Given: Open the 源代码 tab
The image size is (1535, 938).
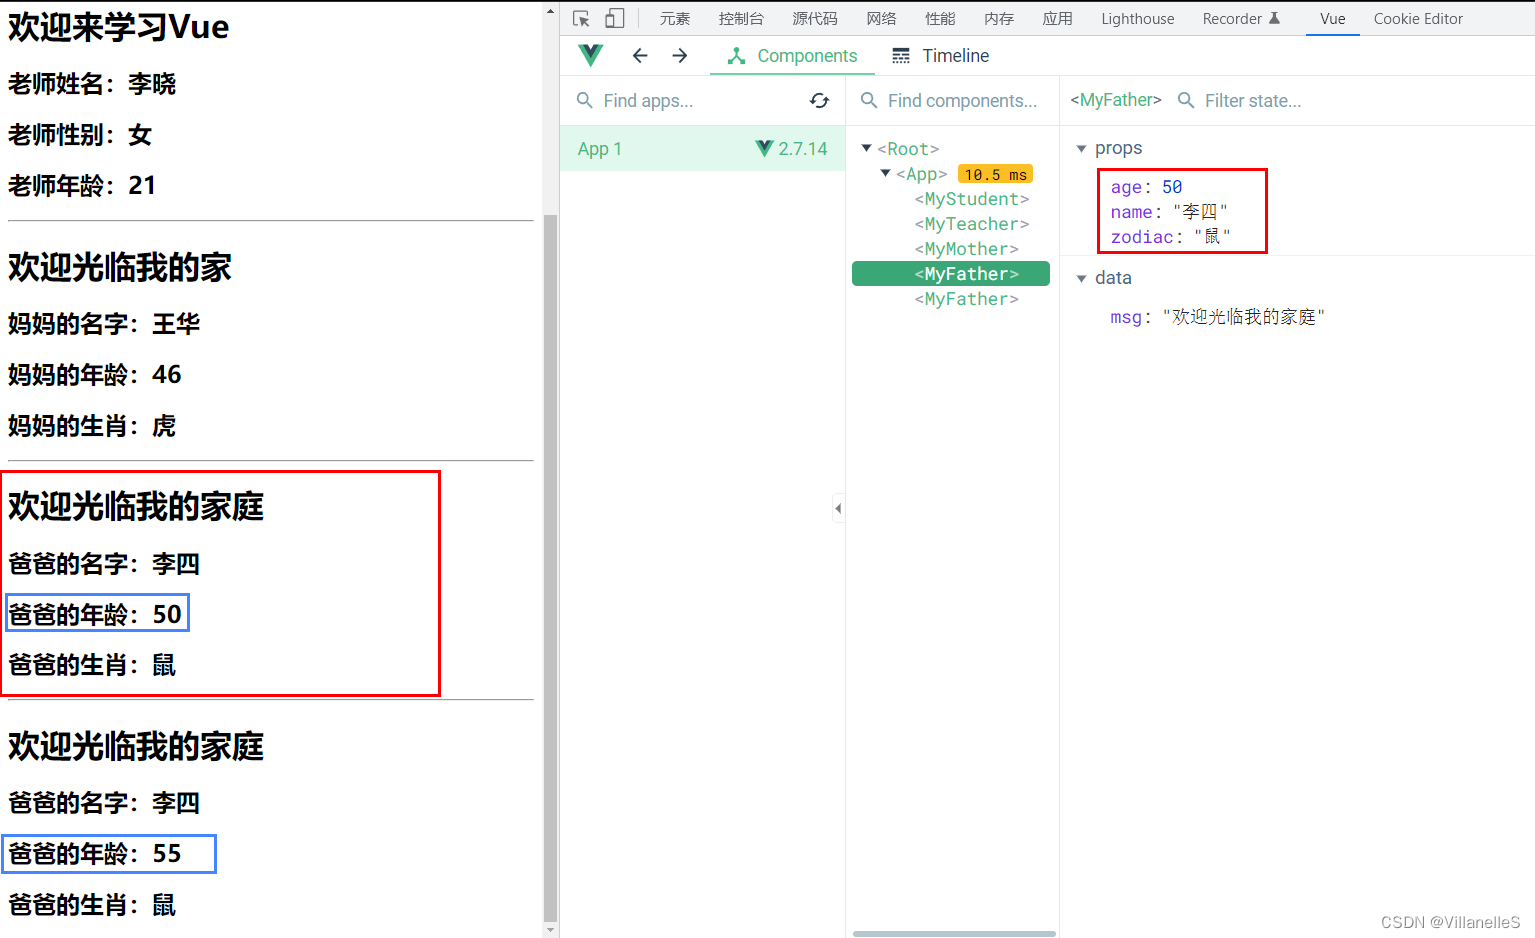Looking at the screenshot, I should point(815,18).
